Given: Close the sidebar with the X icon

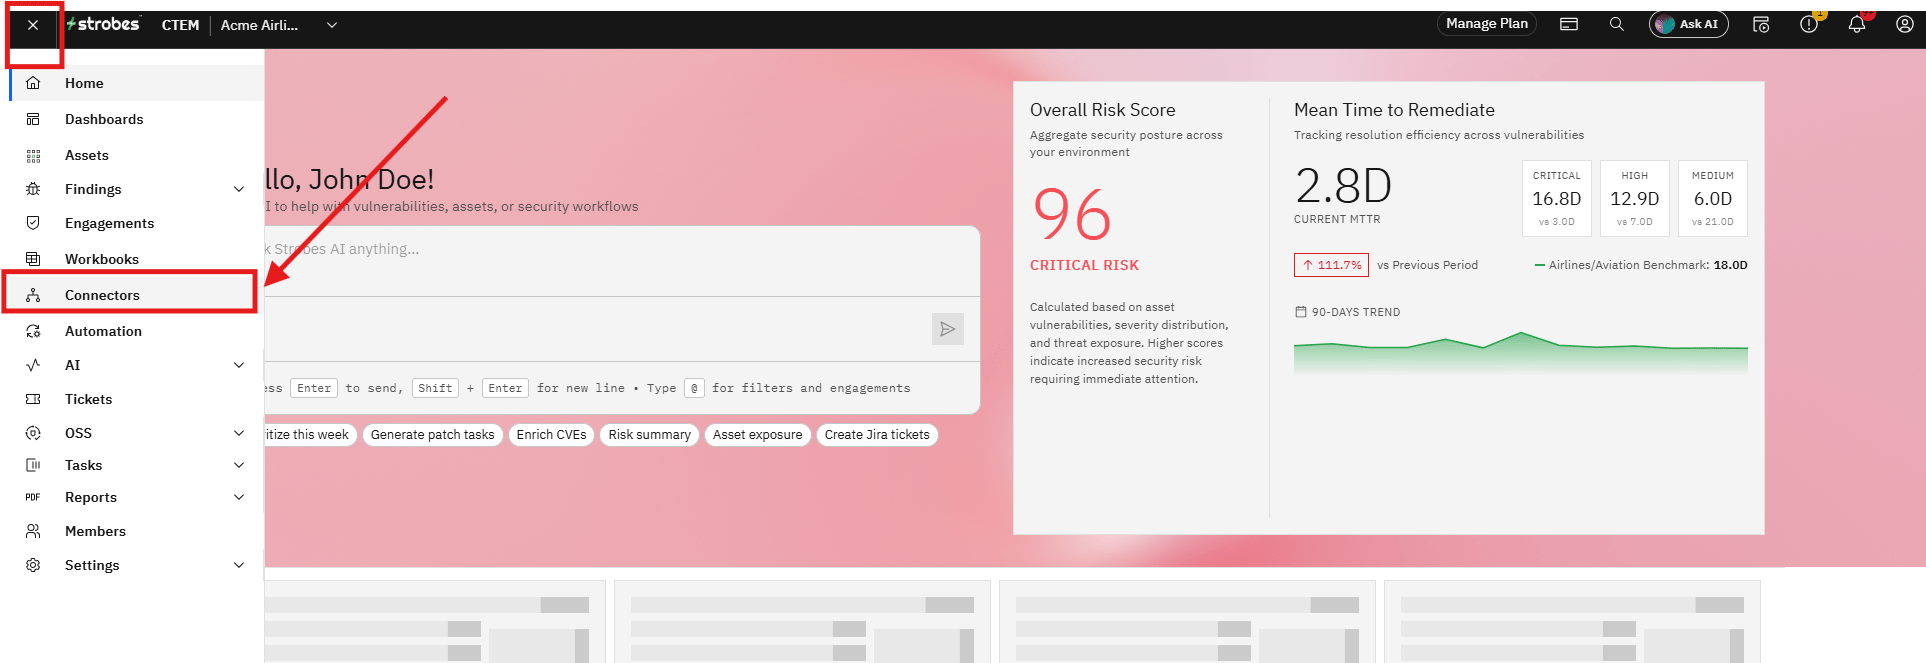Looking at the screenshot, I should 33,25.
